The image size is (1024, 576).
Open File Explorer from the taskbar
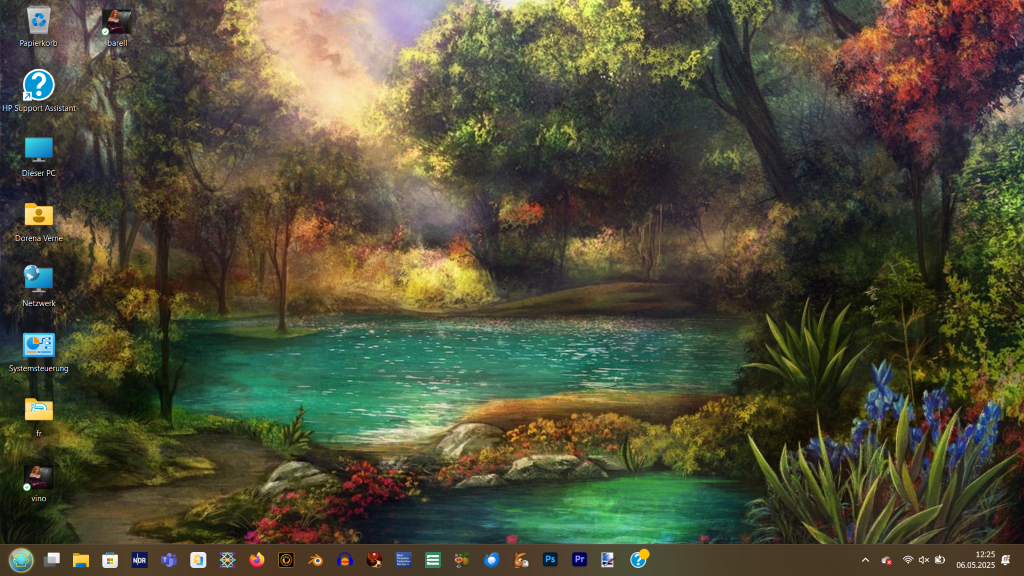tap(80, 560)
